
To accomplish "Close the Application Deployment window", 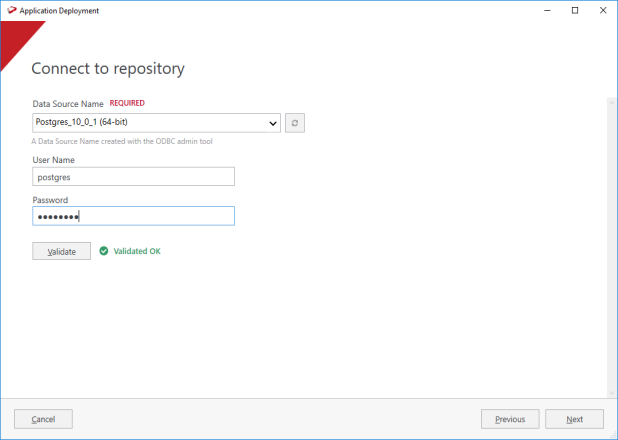I will click(x=603, y=10).
